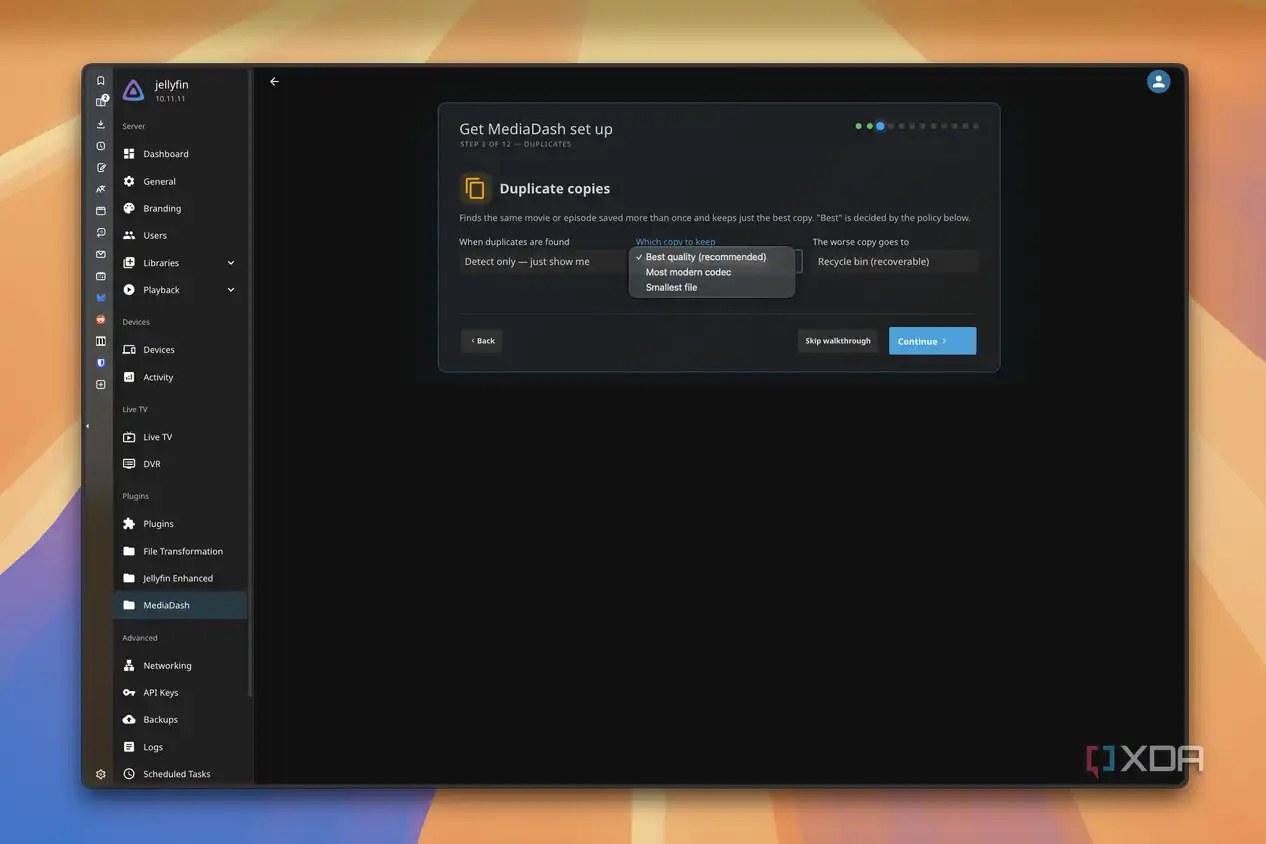The image size is (1266, 844).
Task: Open the translate panel icon
Action: [101, 189]
